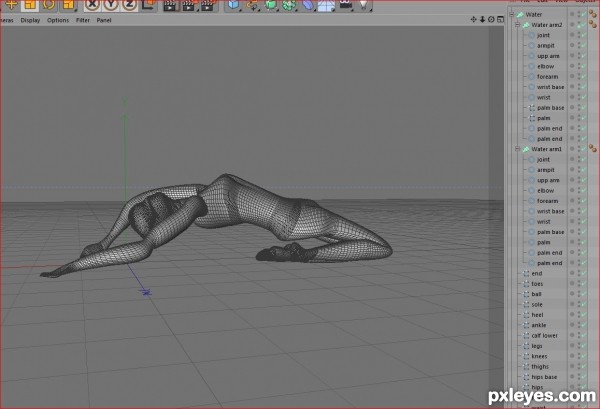Collapse the Water object tree
Viewport: 600px width, 409px height.
click(x=512, y=15)
